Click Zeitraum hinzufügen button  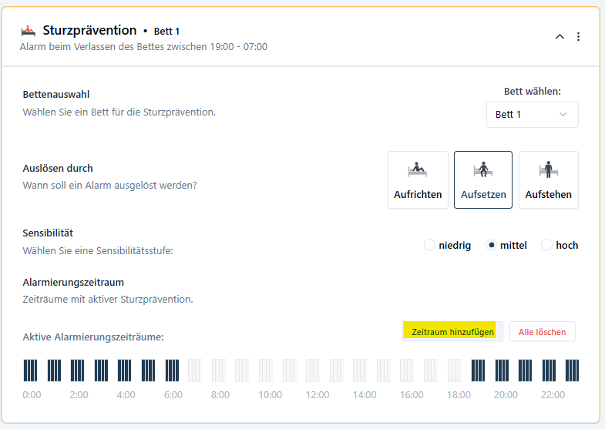point(453,332)
